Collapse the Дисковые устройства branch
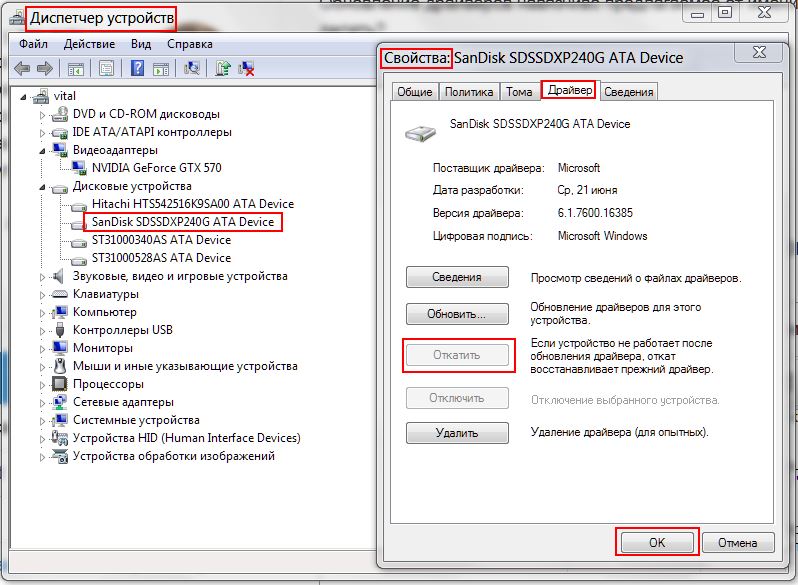 pos(42,187)
